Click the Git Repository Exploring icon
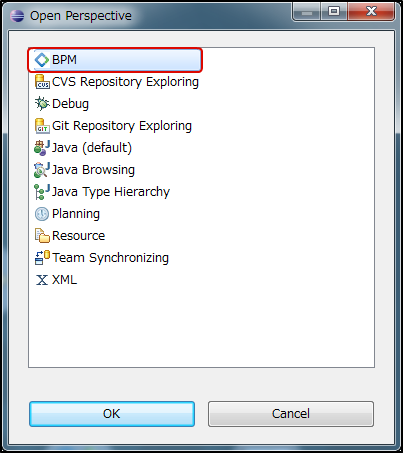The height and width of the screenshot is (453, 403). pos(42,126)
